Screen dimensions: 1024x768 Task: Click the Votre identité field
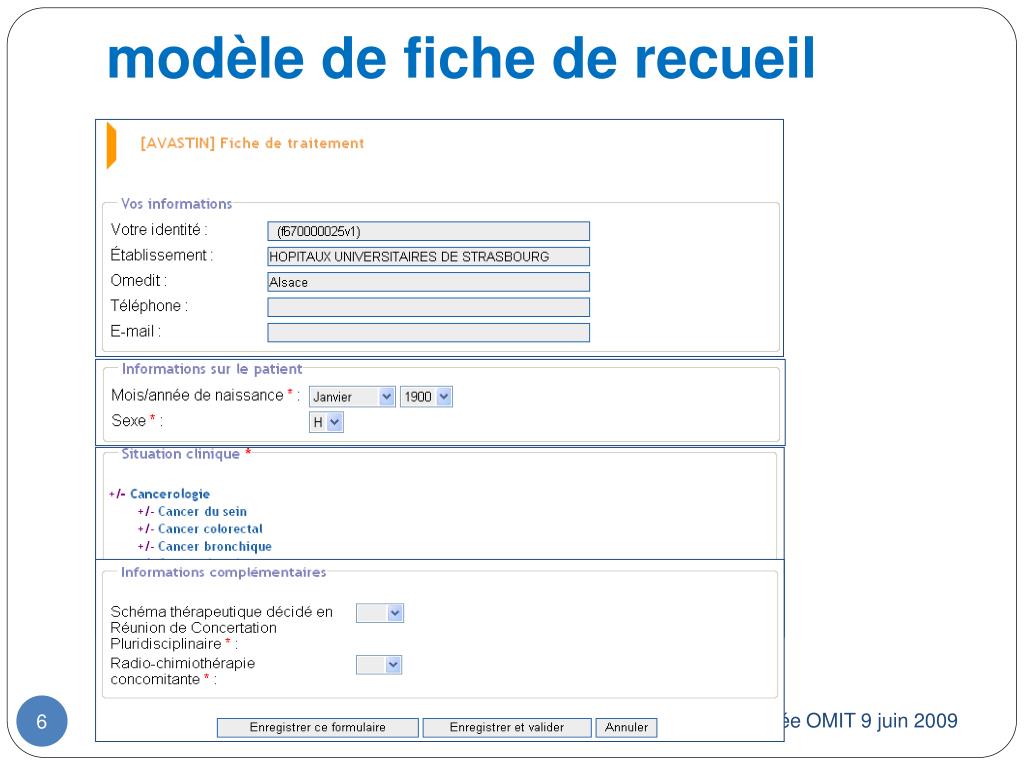coord(428,231)
